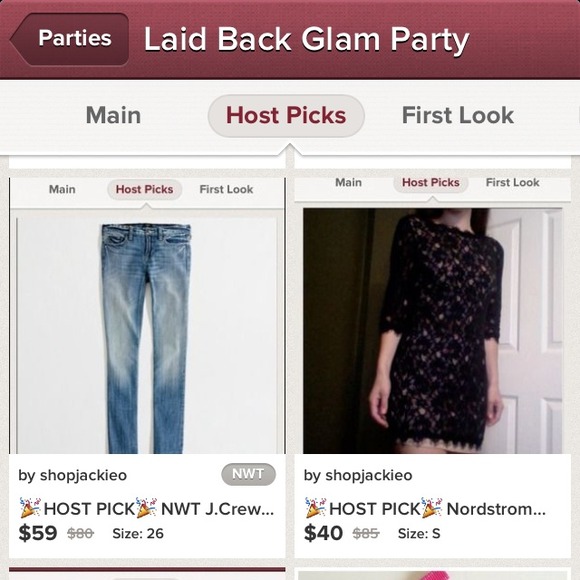This screenshot has height=580, width=580.
Task: Go back to Parties
Action: click(x=70, y=38)
